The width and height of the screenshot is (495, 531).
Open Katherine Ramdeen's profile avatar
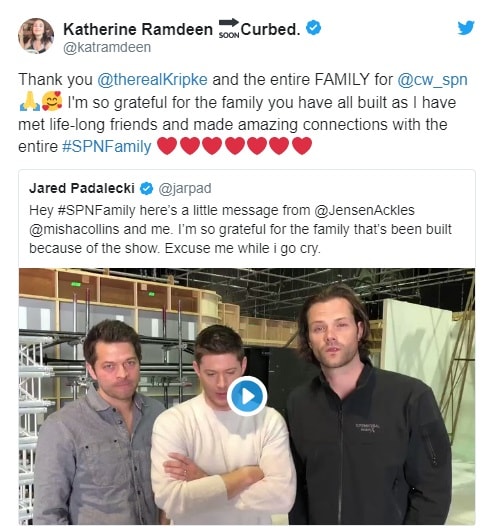tap(36, 36)
